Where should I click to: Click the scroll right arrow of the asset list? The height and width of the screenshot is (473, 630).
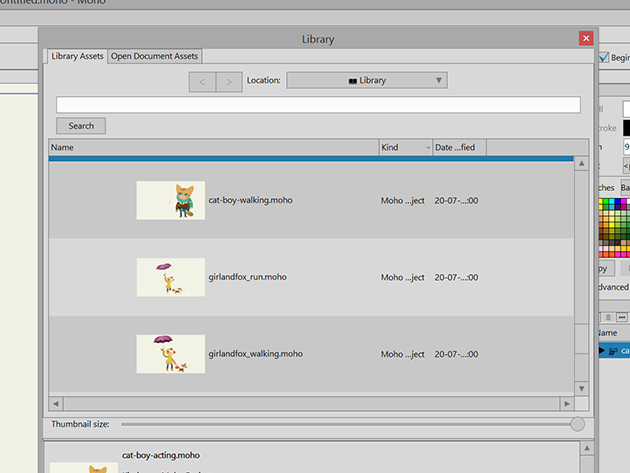pos(567,403)
